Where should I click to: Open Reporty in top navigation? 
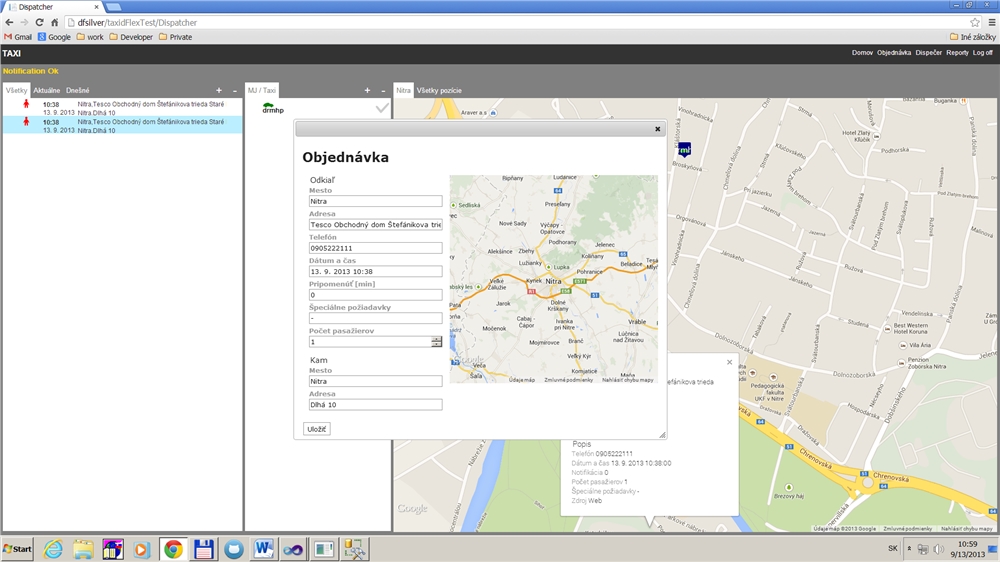(957, 53)
